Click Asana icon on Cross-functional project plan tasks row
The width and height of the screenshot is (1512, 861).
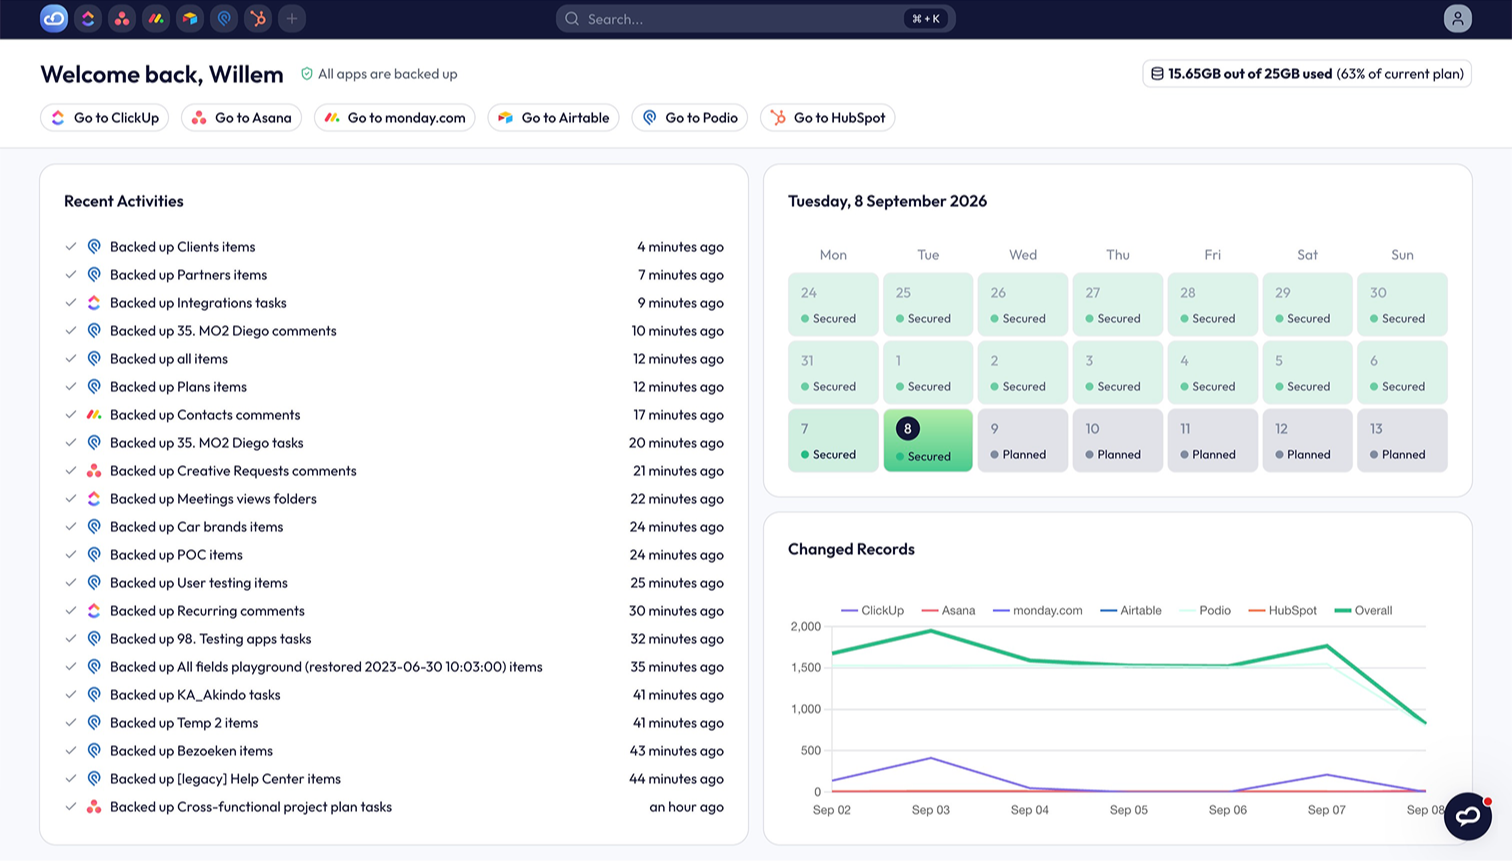[x=94, y=806]
